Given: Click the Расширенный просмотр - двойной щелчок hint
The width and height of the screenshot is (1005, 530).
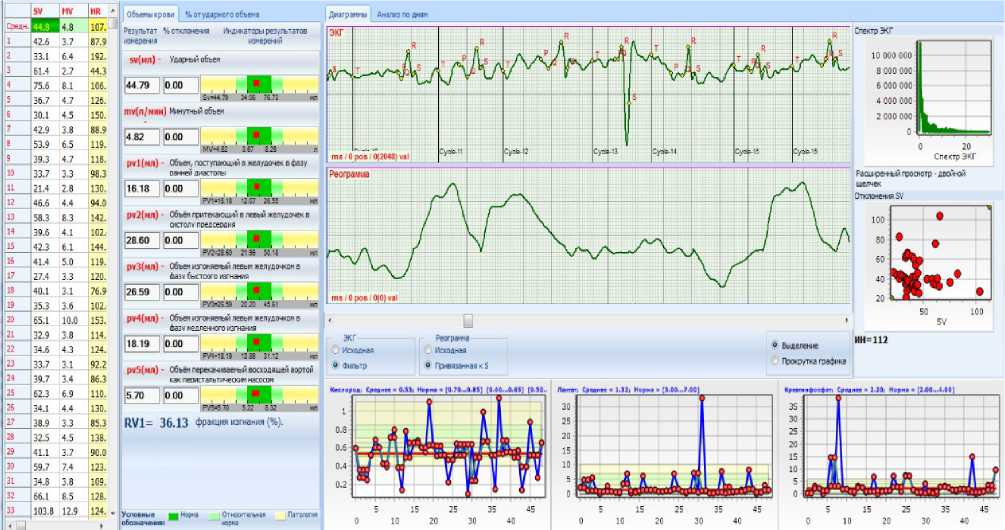Looking at the screenshot, I should click(910, 178).
